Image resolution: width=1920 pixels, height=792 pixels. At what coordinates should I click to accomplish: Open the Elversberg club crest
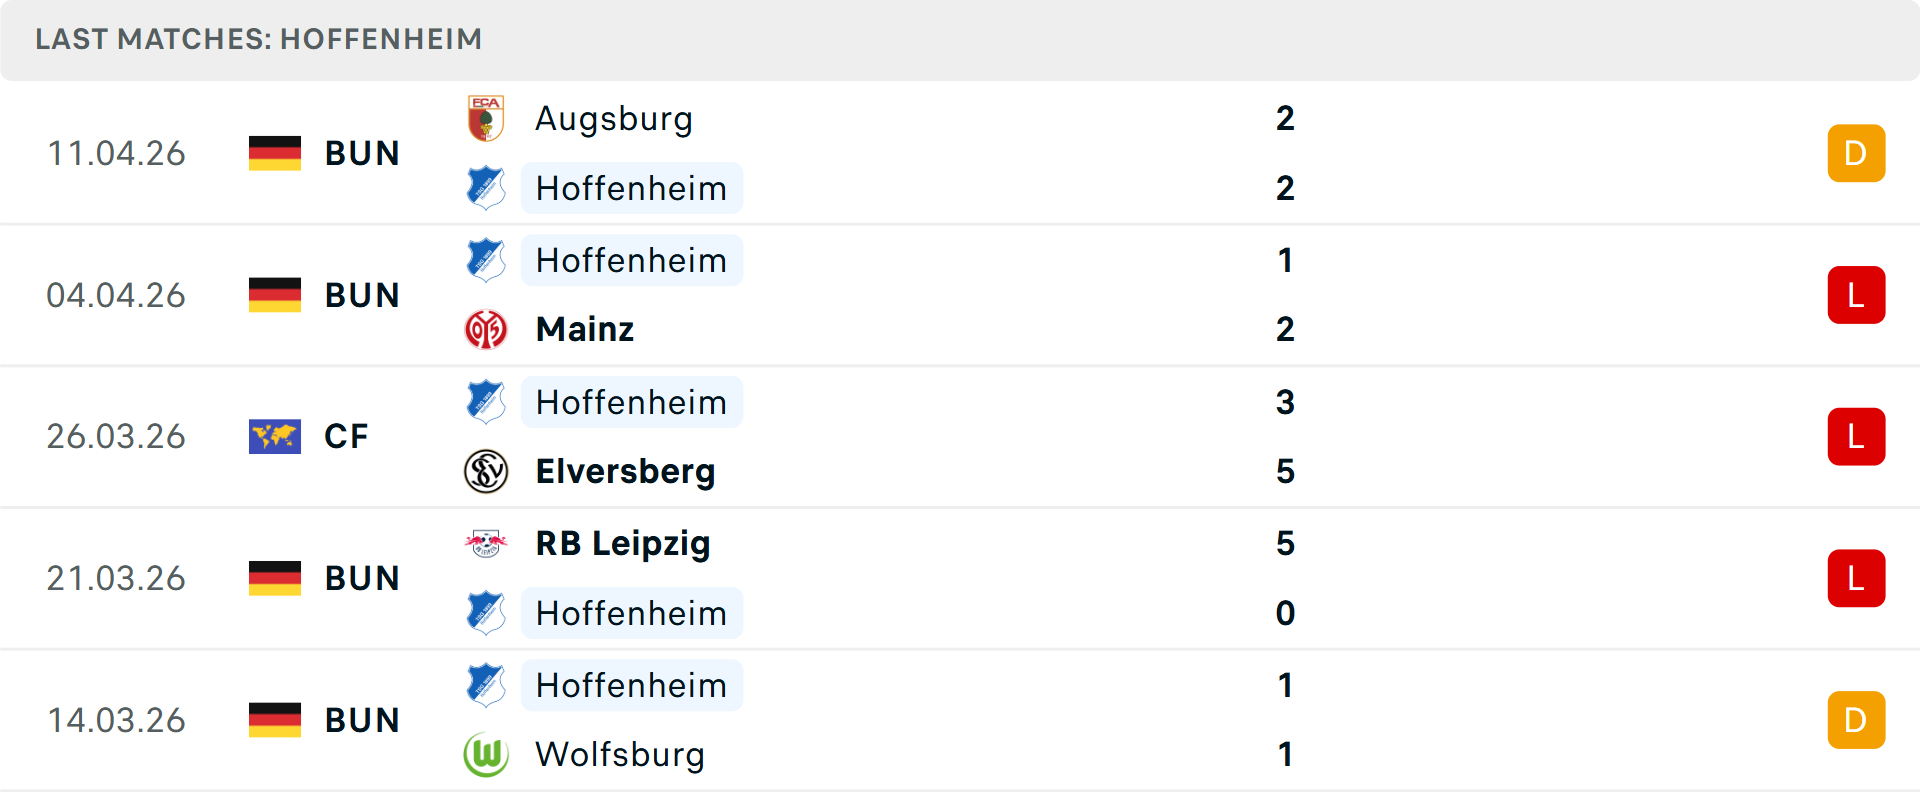[486, 471]
